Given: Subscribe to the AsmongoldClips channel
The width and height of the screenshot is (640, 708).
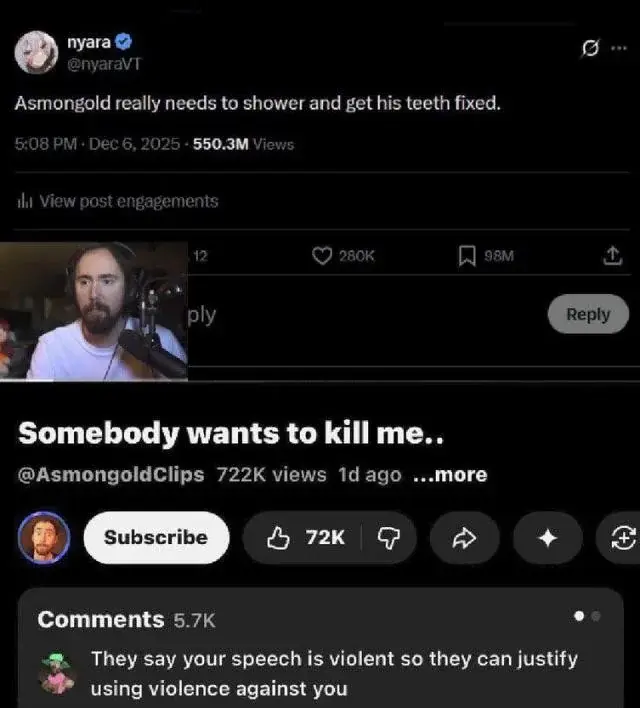Looking at the screenshot, I should [156, 537].
